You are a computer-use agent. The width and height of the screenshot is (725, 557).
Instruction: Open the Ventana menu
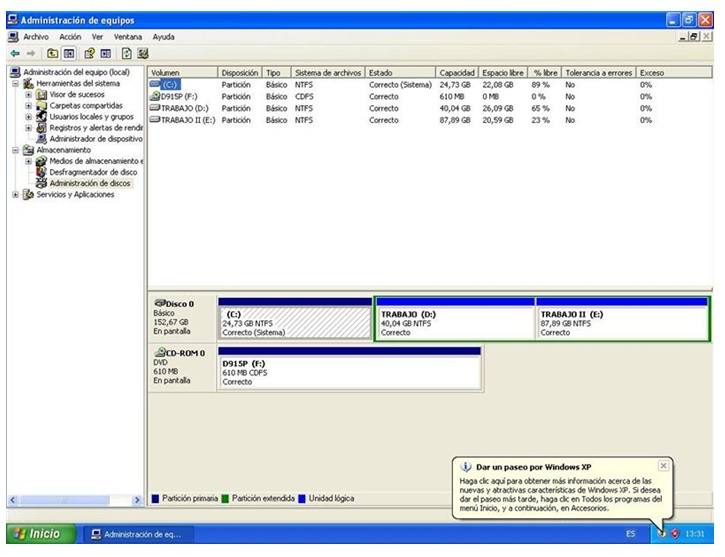(x=127, y=36)
